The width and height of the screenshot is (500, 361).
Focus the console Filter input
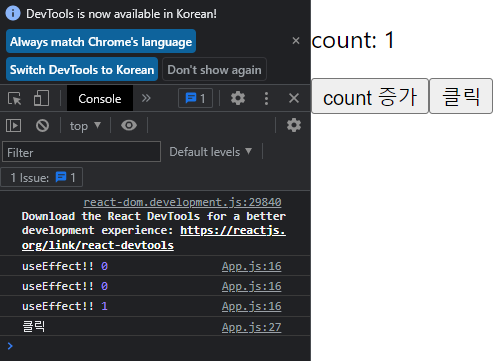(x=81, y=152)
